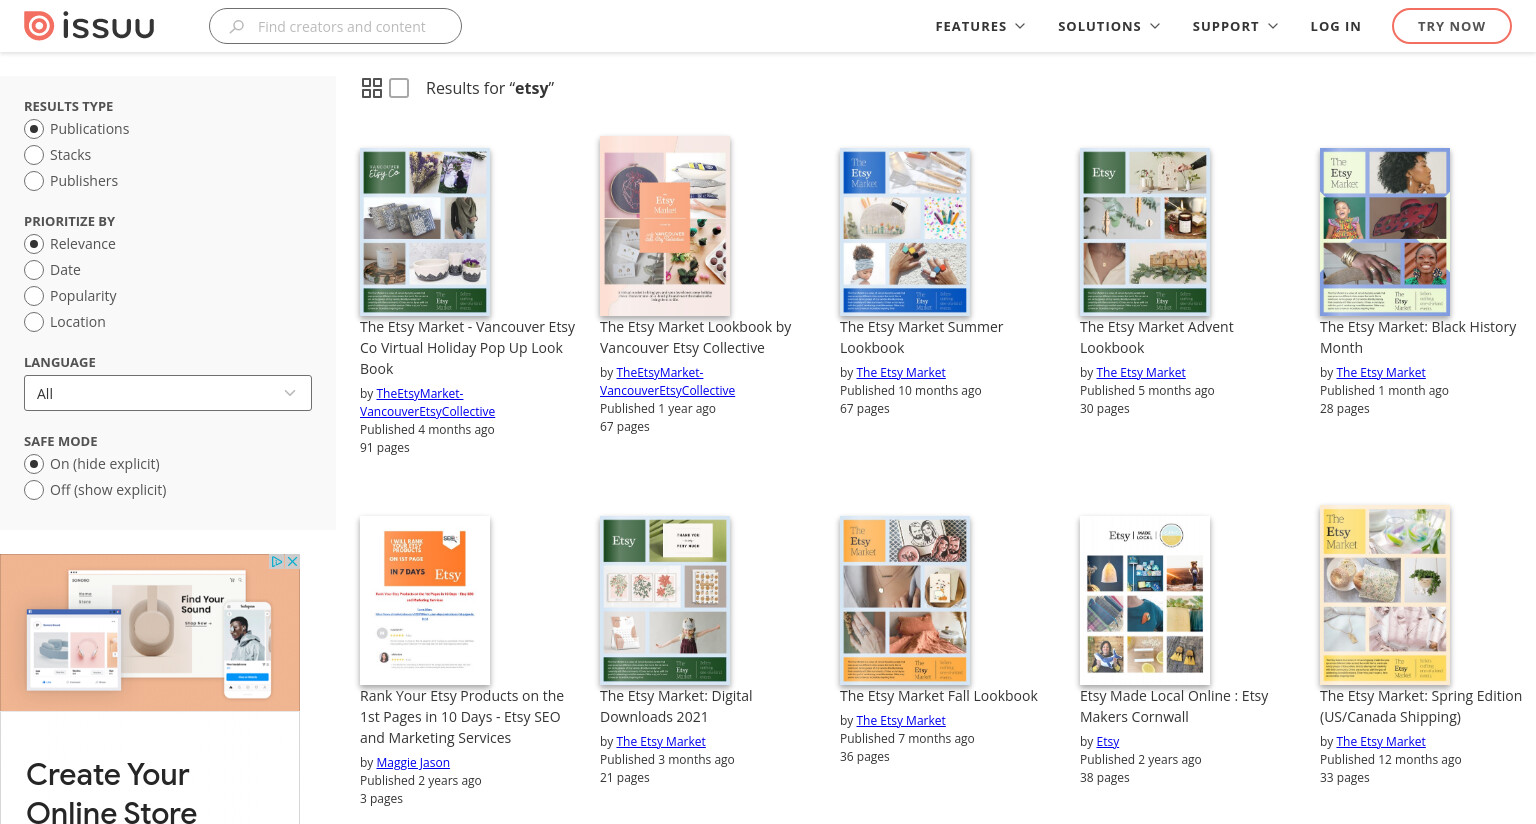Click the Log In link

1336,26
